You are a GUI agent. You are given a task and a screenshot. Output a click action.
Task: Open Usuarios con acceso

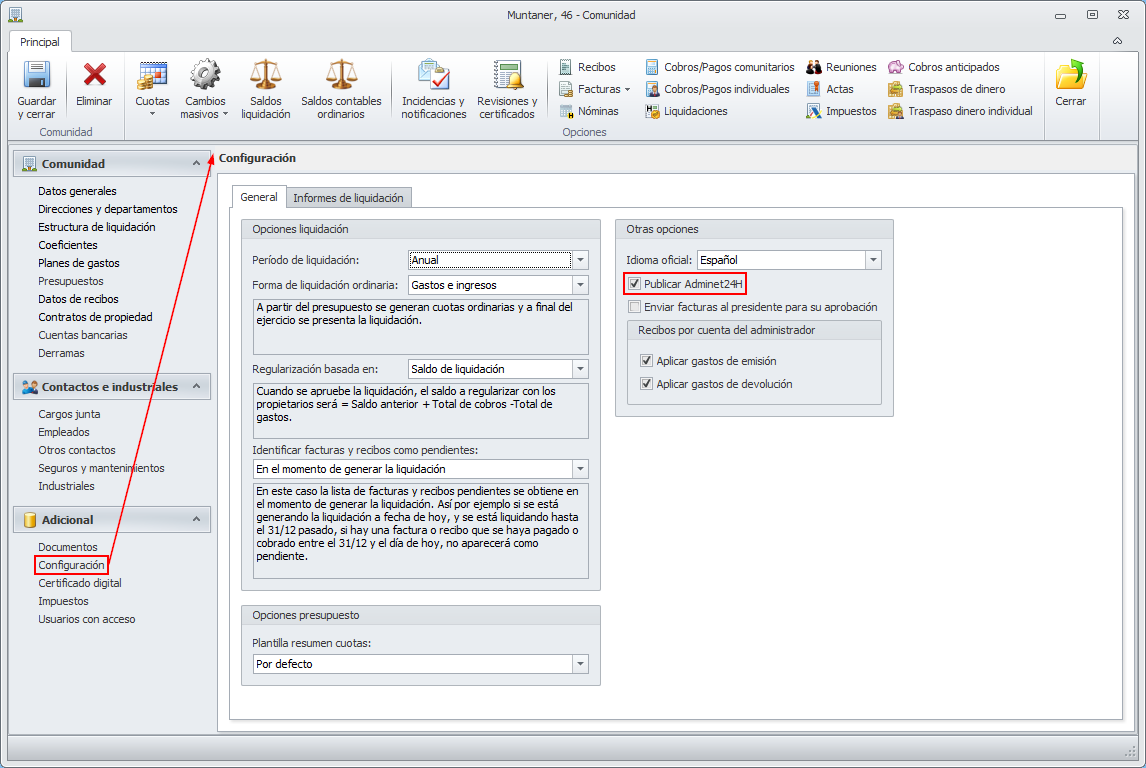point(87,620)
